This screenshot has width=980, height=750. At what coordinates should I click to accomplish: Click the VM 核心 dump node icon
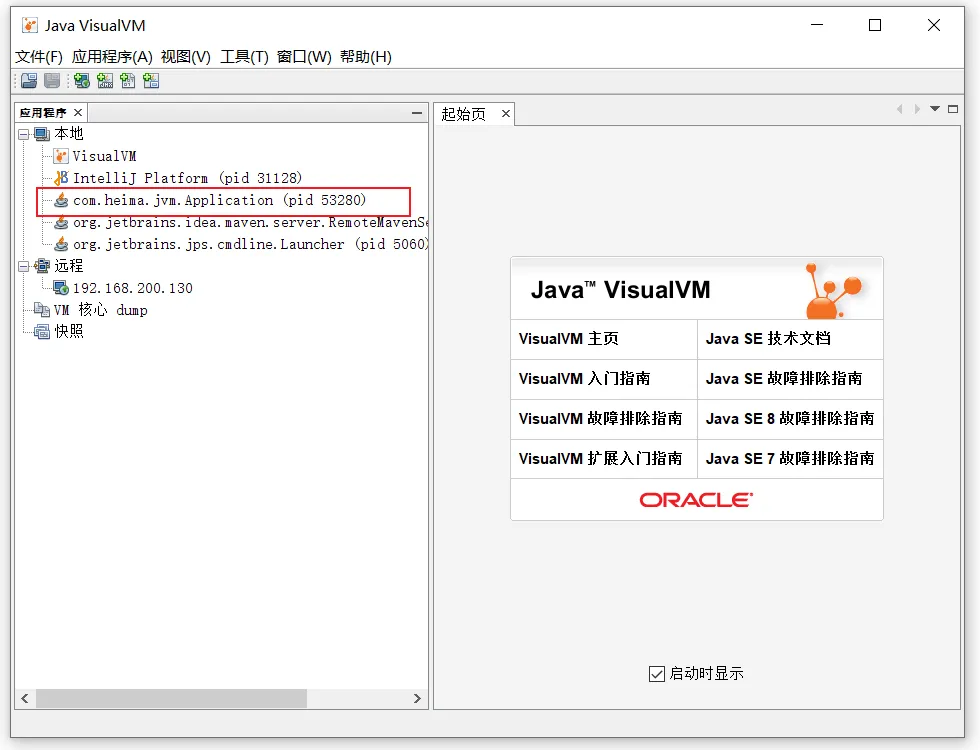click(42, 310)
